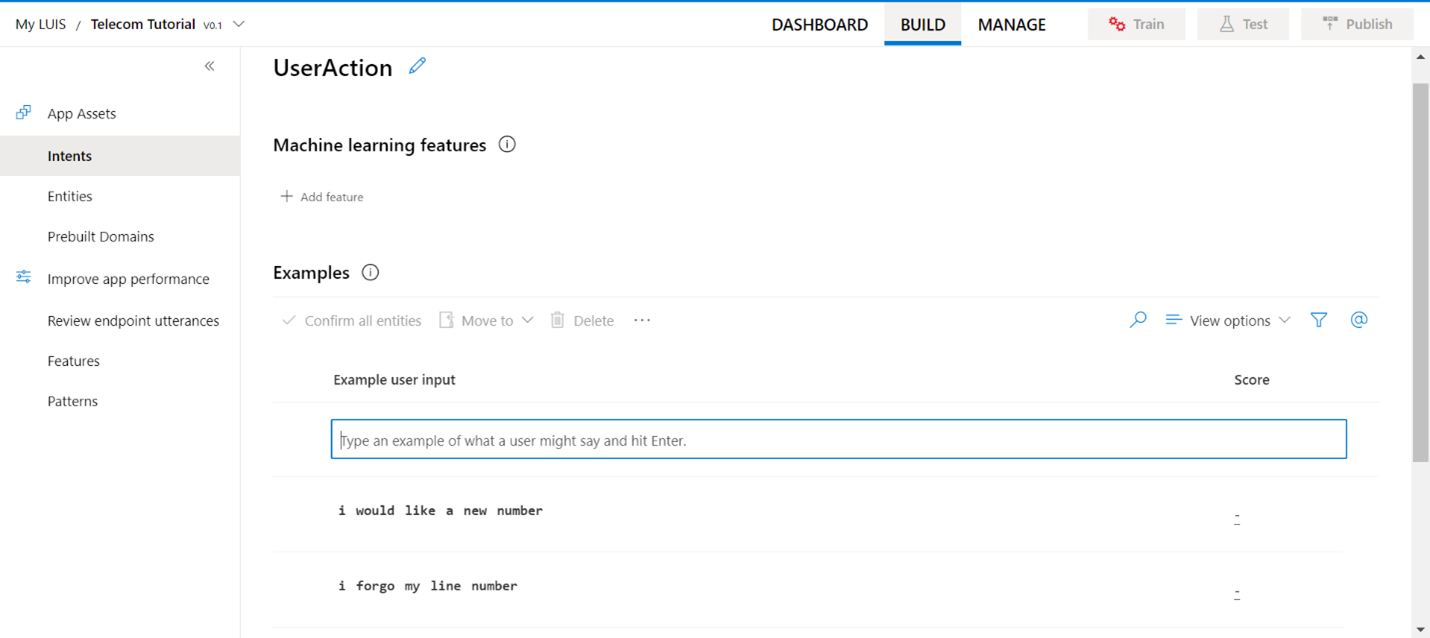Open the search magnifier in examples toolbar

pos(1138,320)
